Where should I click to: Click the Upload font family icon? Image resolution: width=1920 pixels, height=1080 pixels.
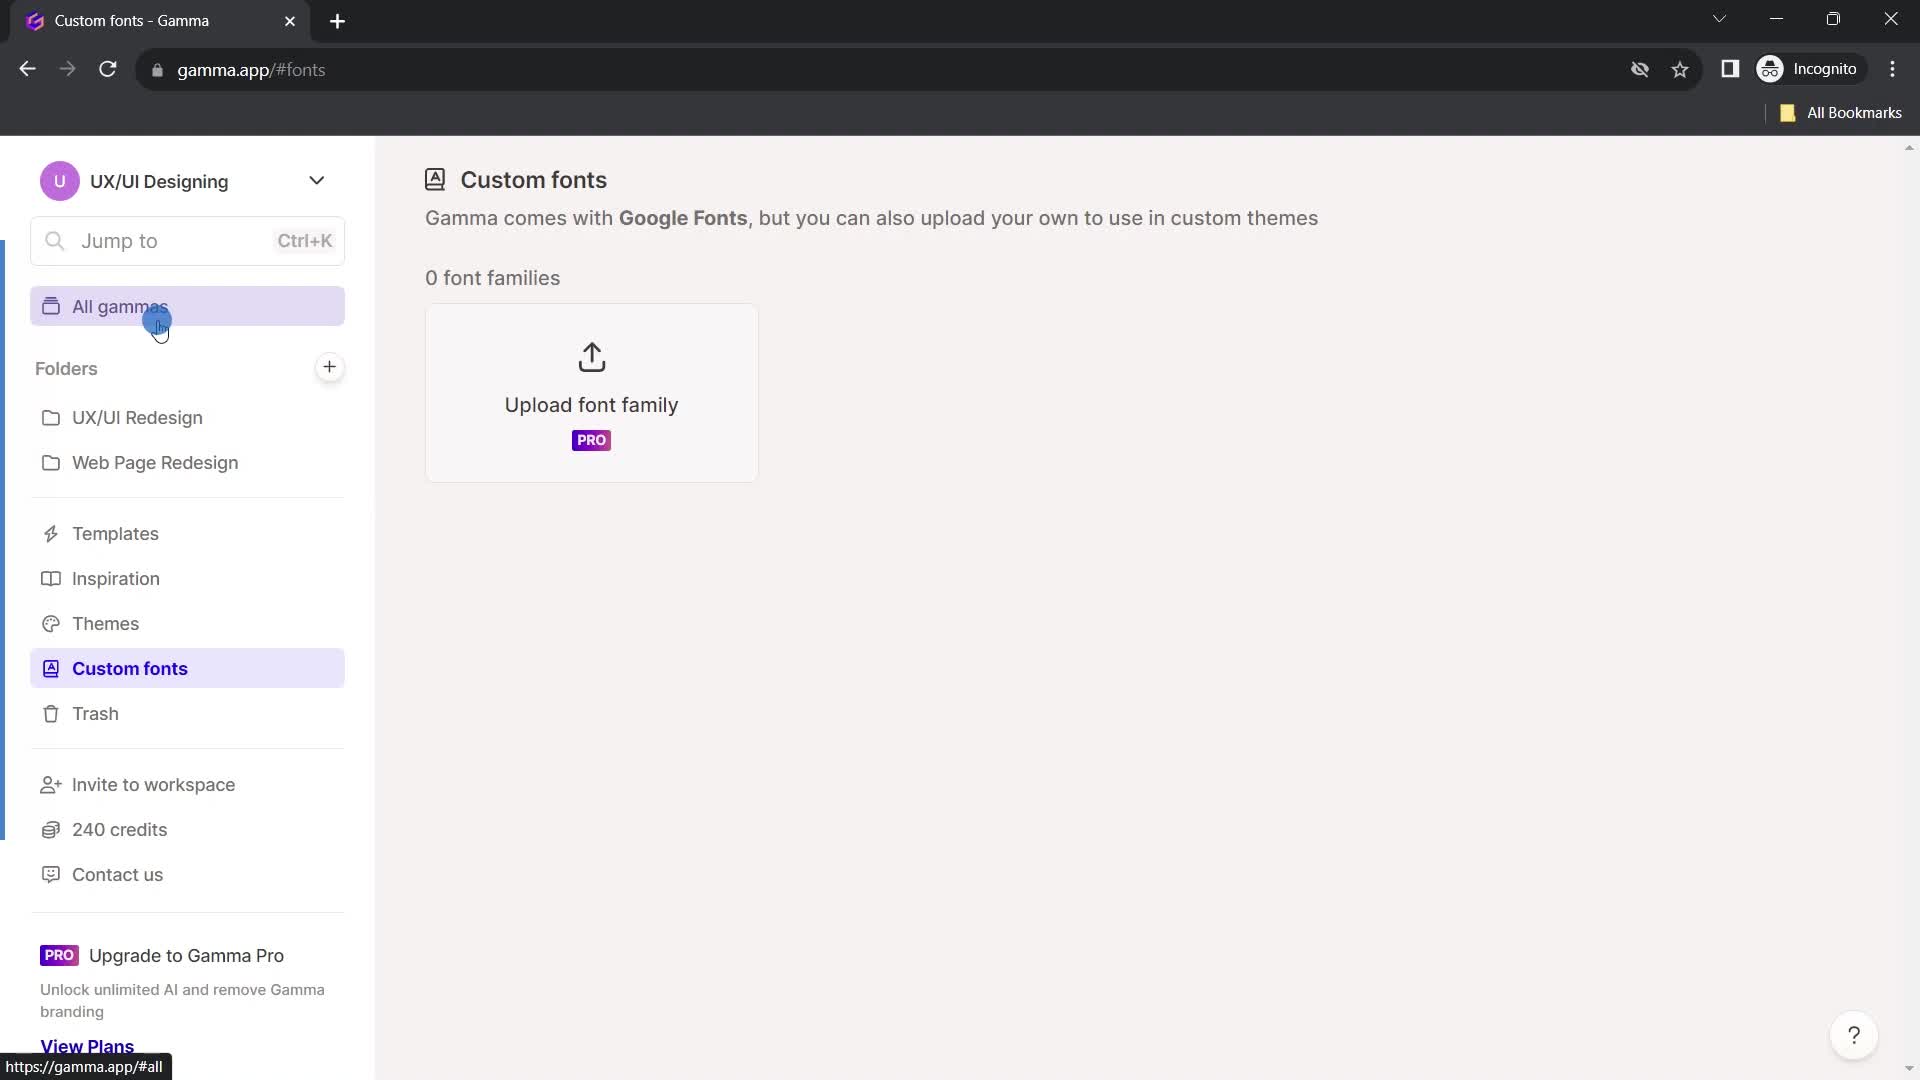[x=593, y=359]
